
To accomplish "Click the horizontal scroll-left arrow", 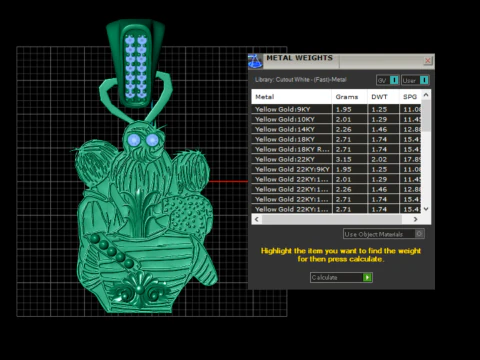I will tap(257, 219).
